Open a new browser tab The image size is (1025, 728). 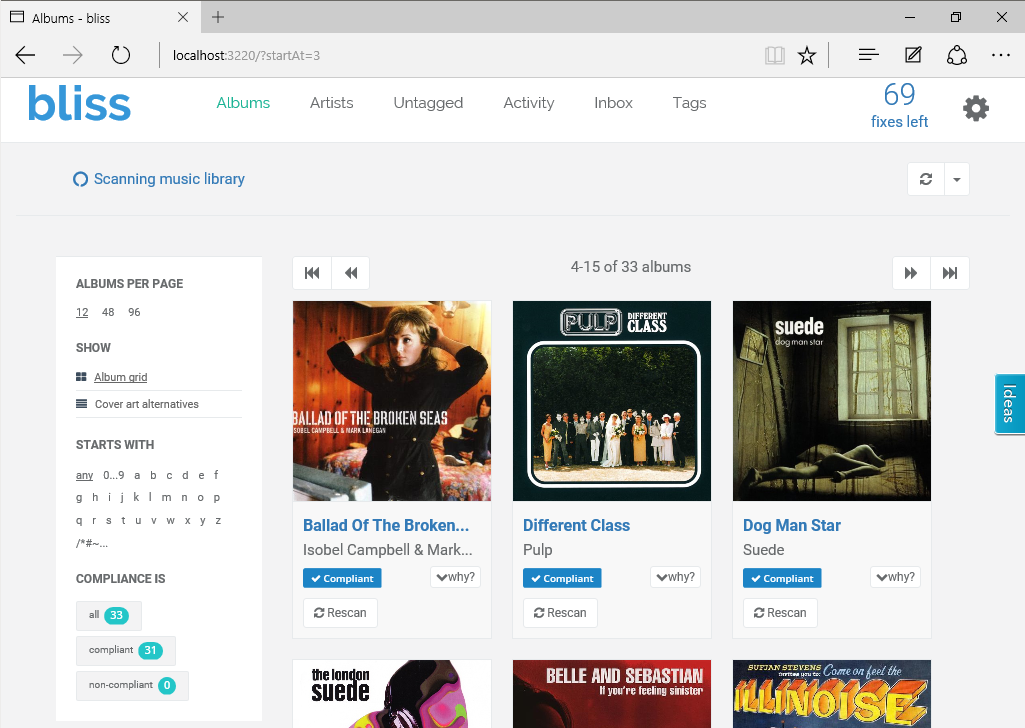tap(218, 18)
